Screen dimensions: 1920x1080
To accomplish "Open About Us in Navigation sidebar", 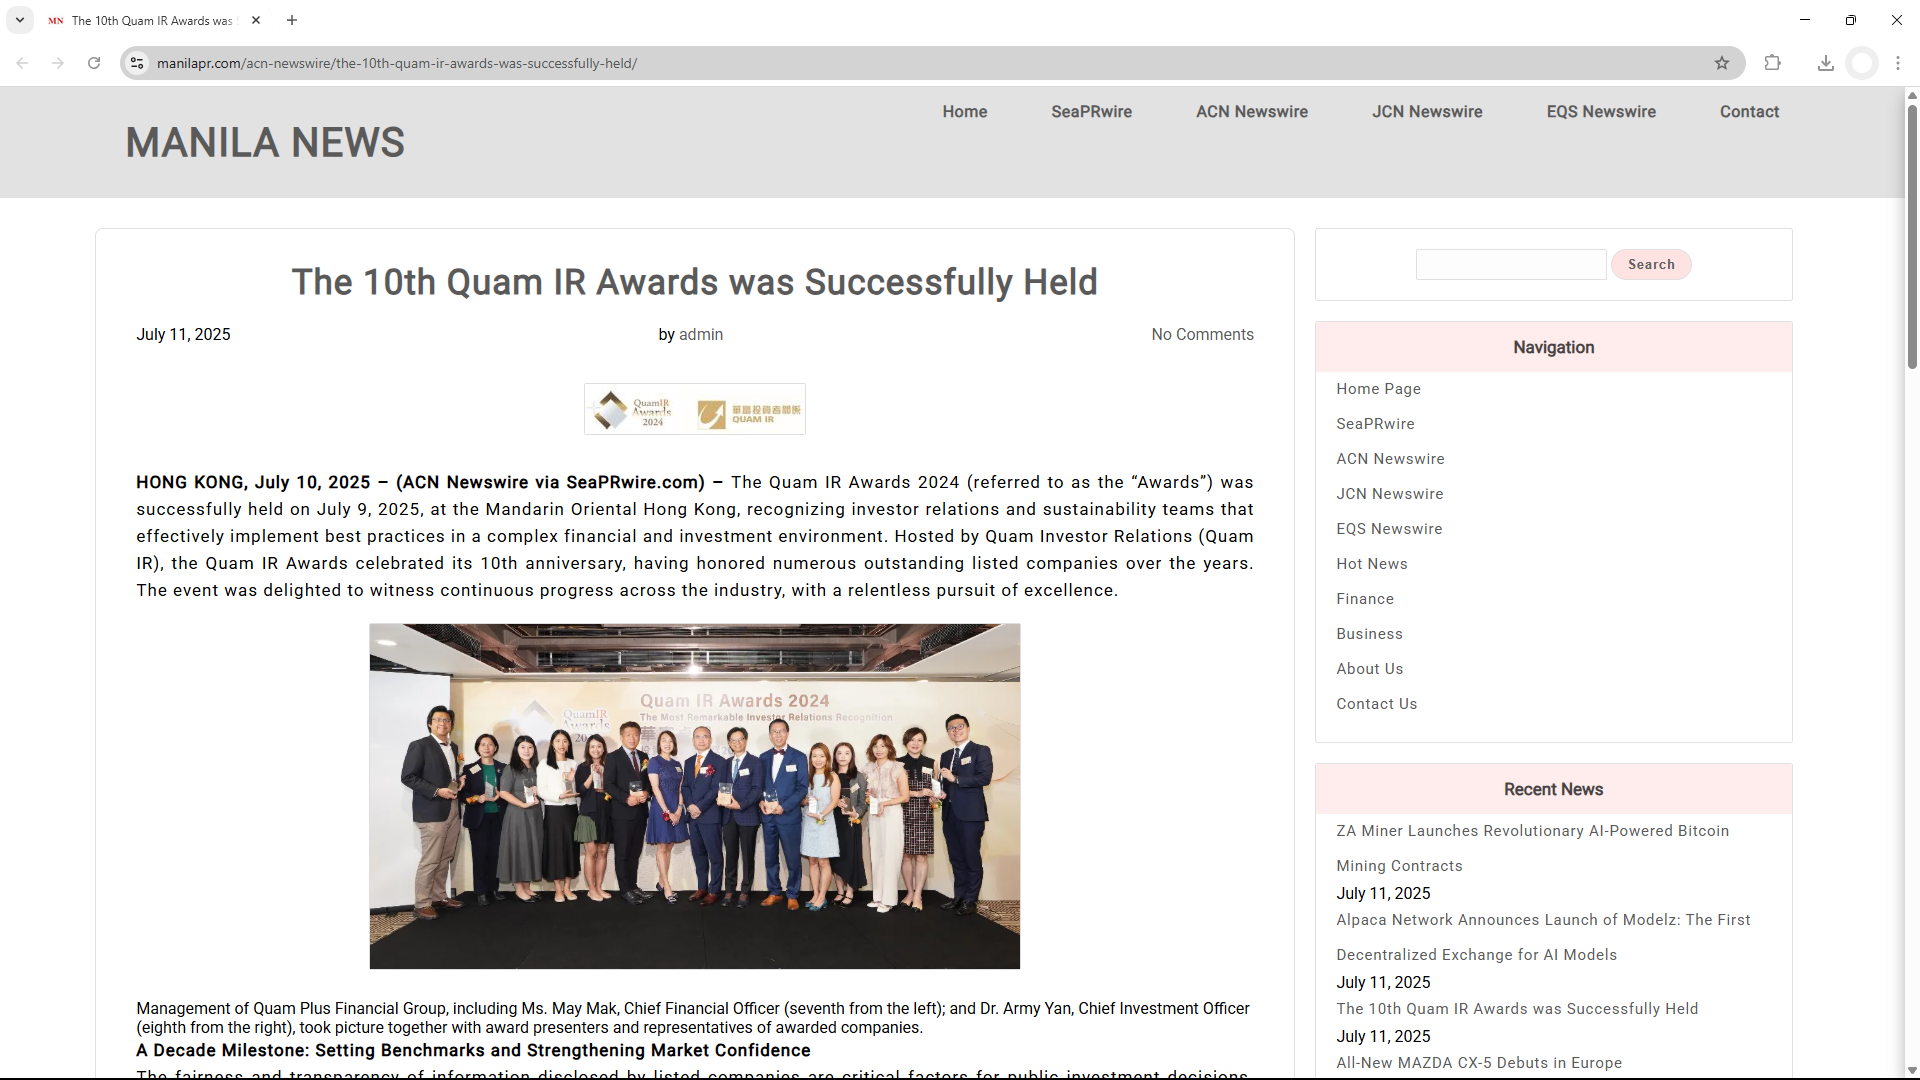I will click(x=1369, y=669).
